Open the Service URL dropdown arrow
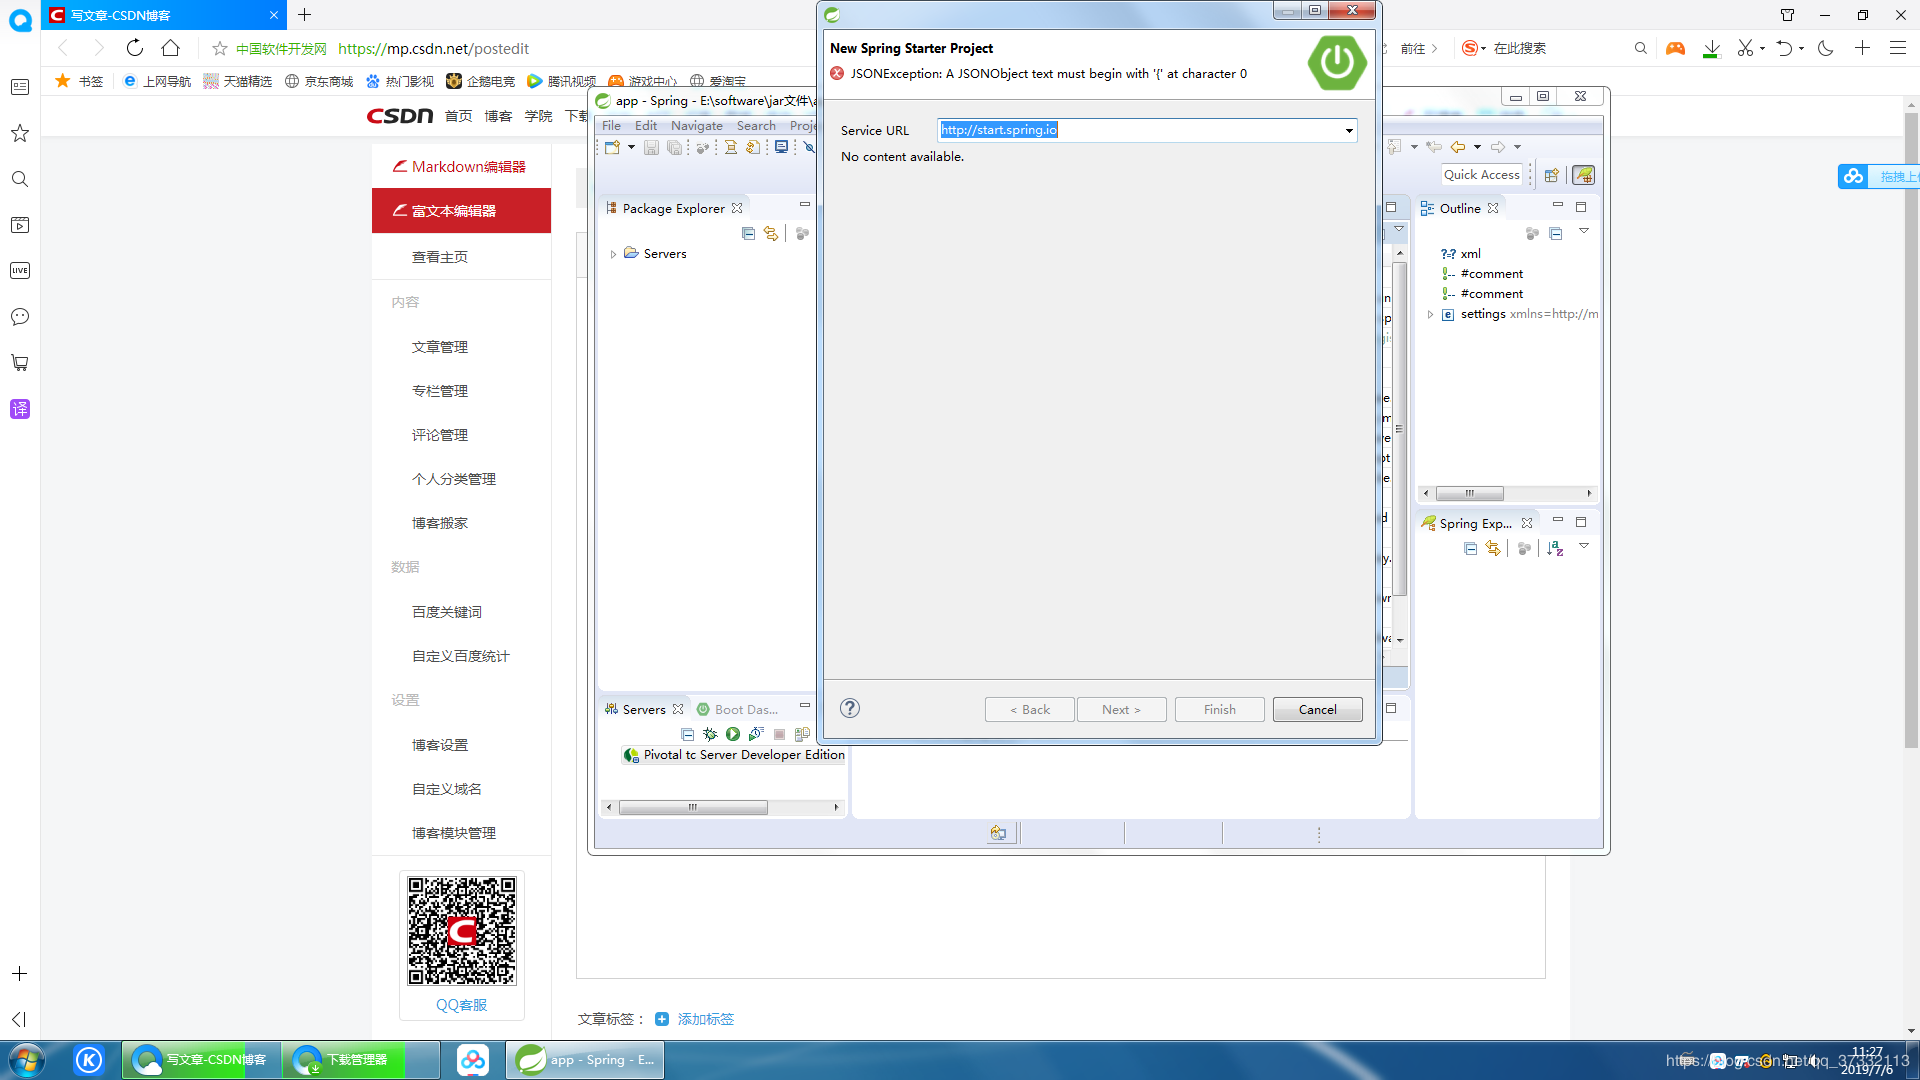1920x1080 pixels. tap(1349, 130)
